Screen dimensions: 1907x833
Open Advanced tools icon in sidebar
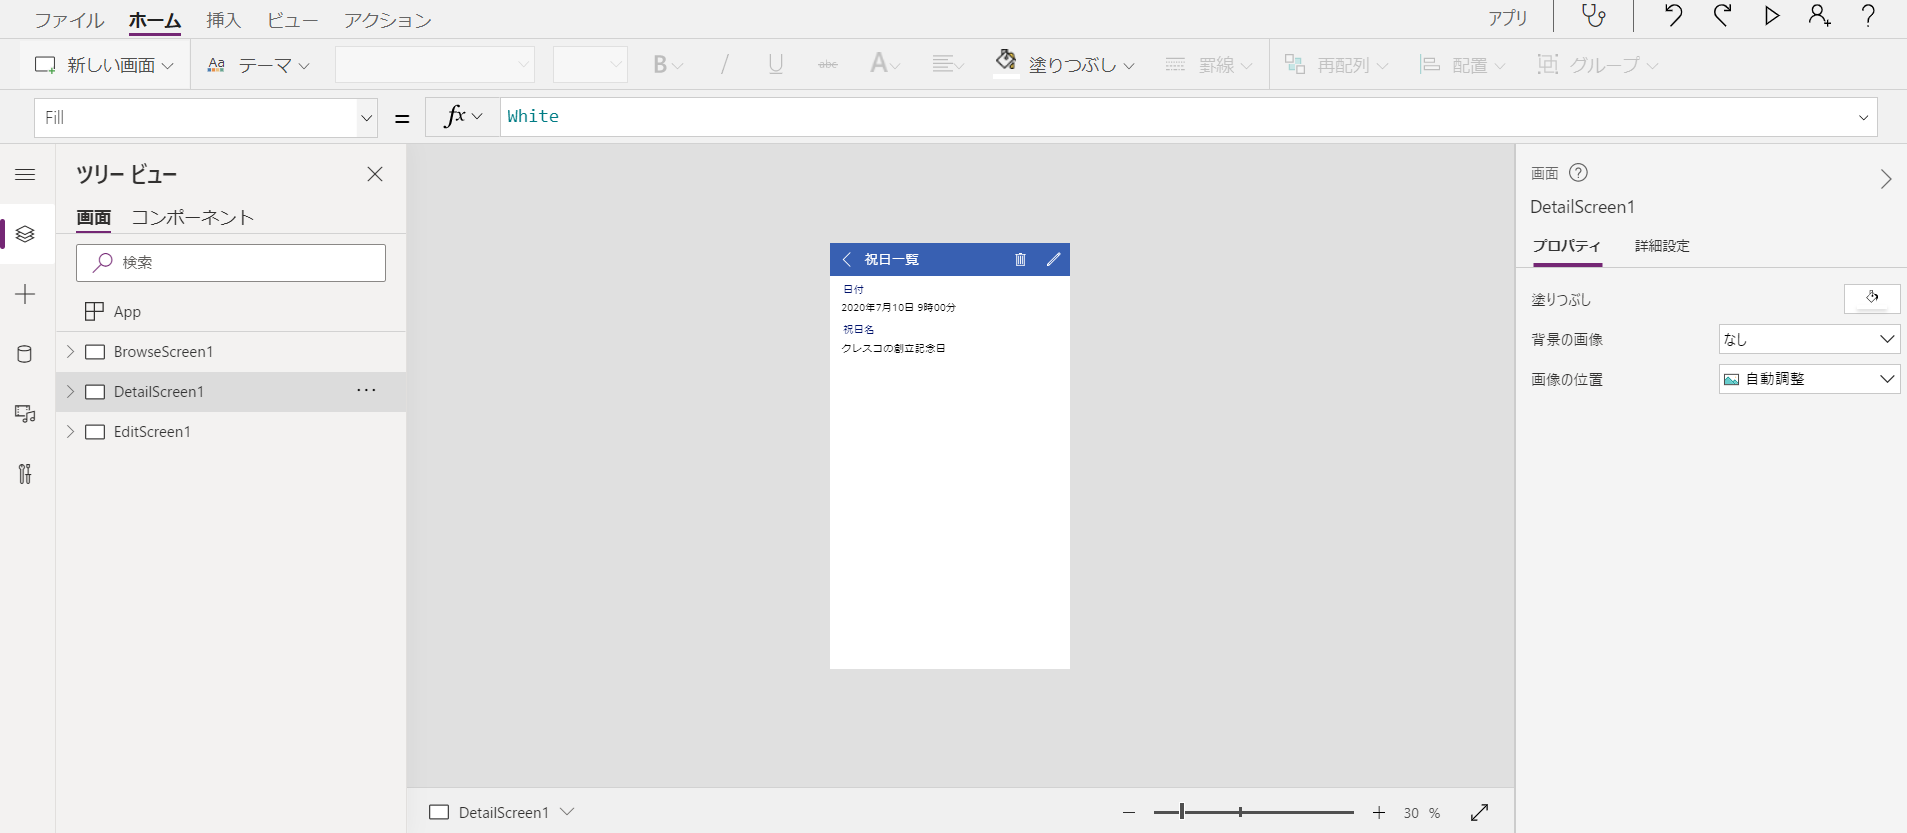(26, 474)
